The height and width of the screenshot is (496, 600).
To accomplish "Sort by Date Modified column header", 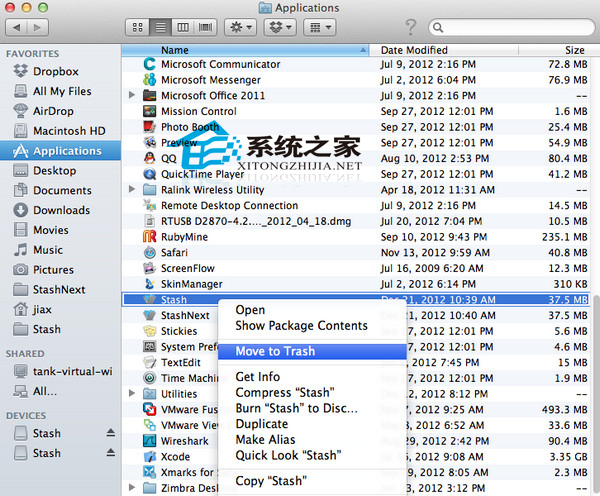I will 444,50.
